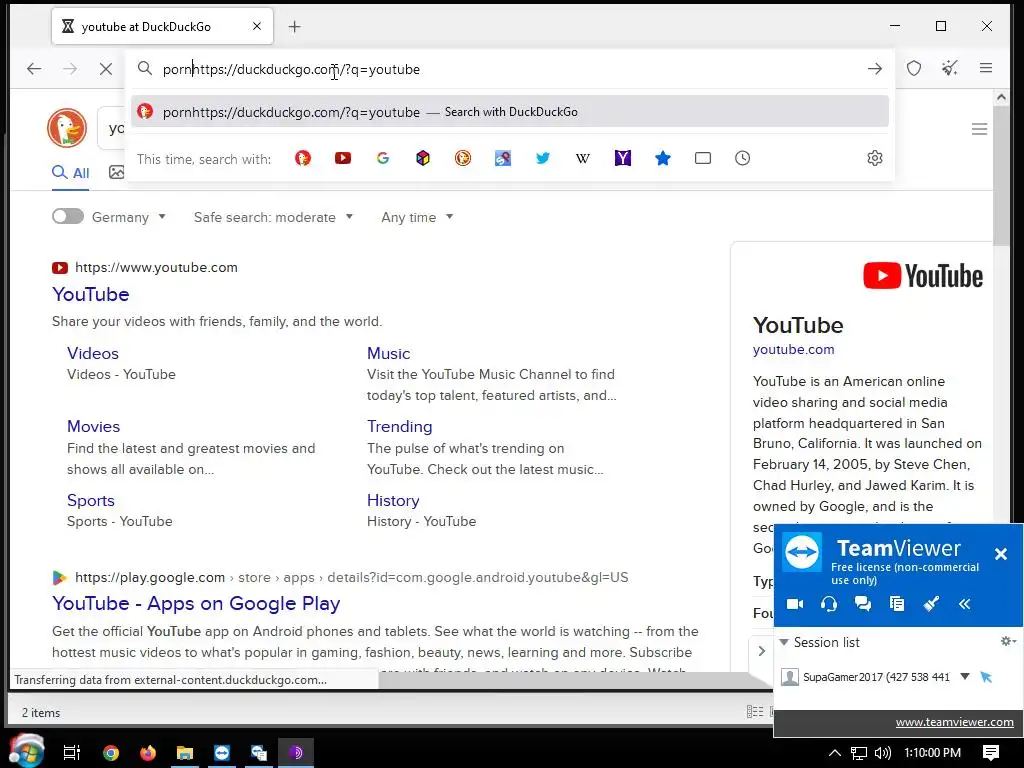Open Chrome from the taskbar
This screenshot has width=1024, height=768.
[111, 753]
